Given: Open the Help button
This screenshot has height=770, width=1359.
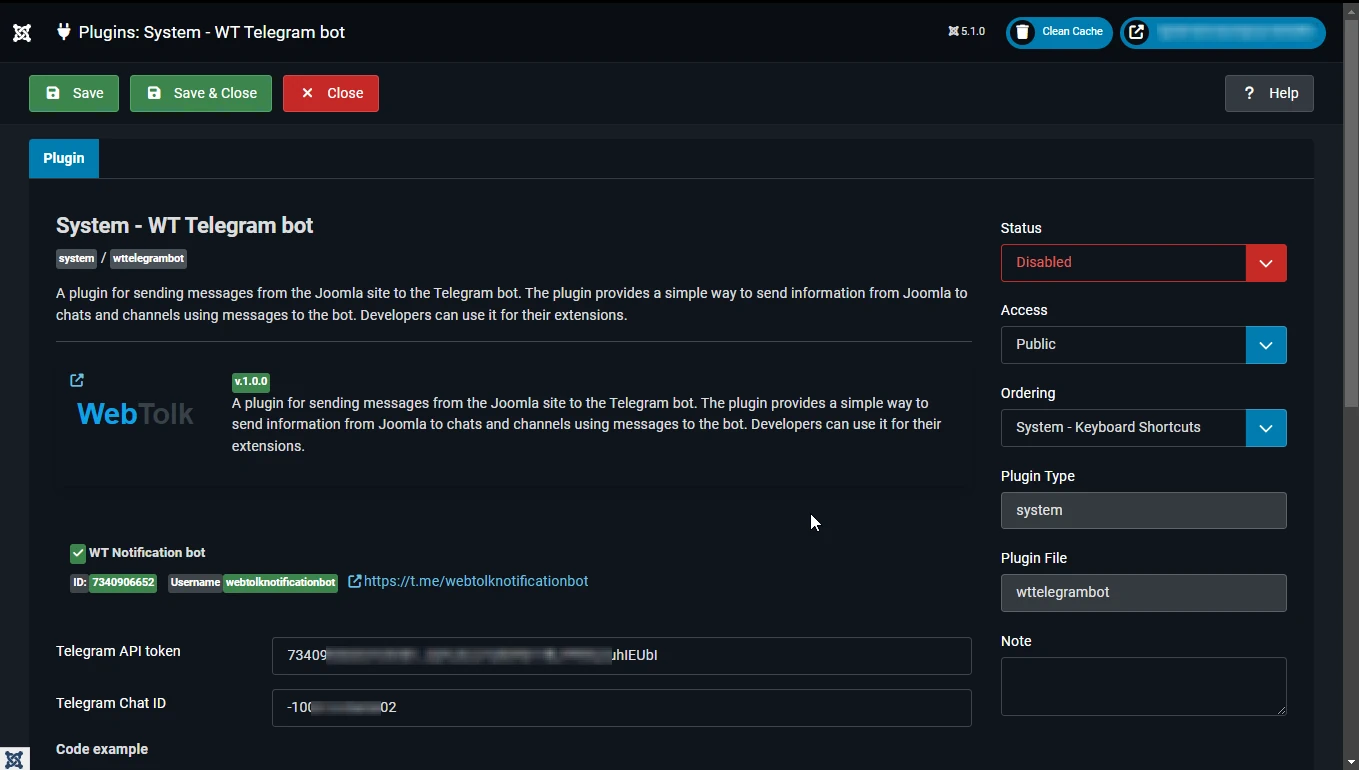Looking at the screenshot, I should pos(1269,93).
